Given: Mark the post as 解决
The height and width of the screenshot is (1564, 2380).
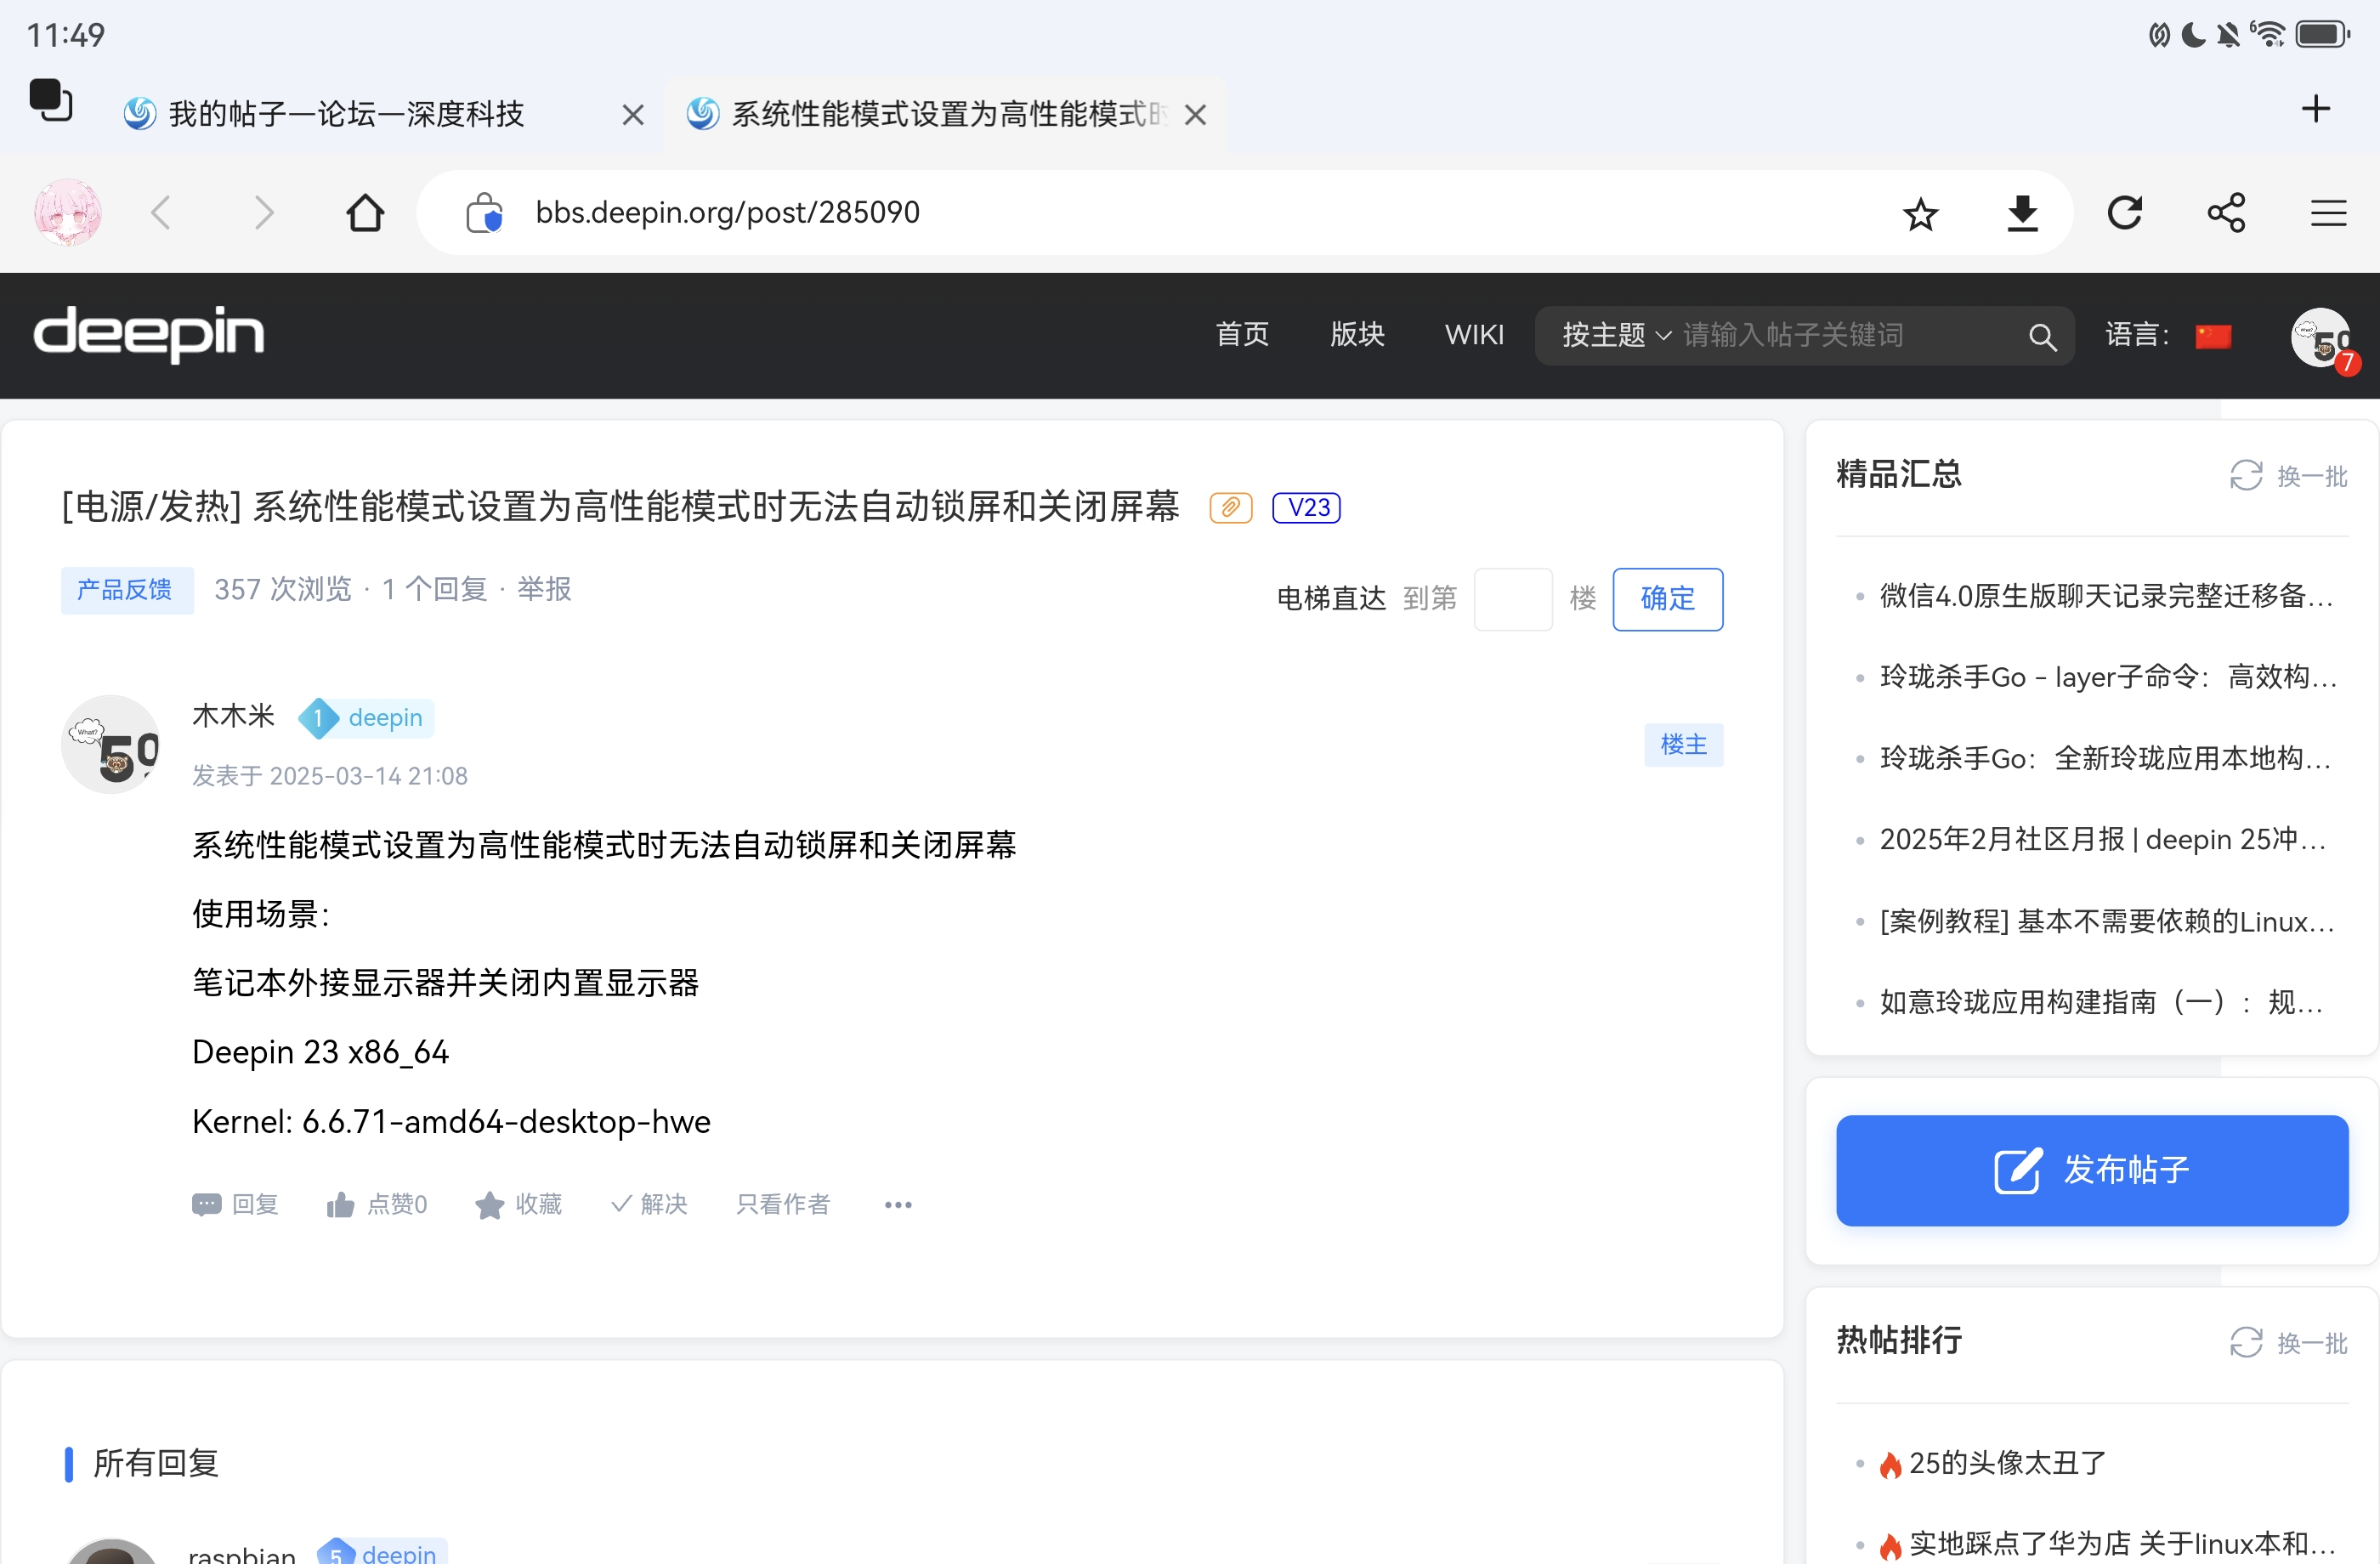Looking at the screenshot, I should 650,1204.
